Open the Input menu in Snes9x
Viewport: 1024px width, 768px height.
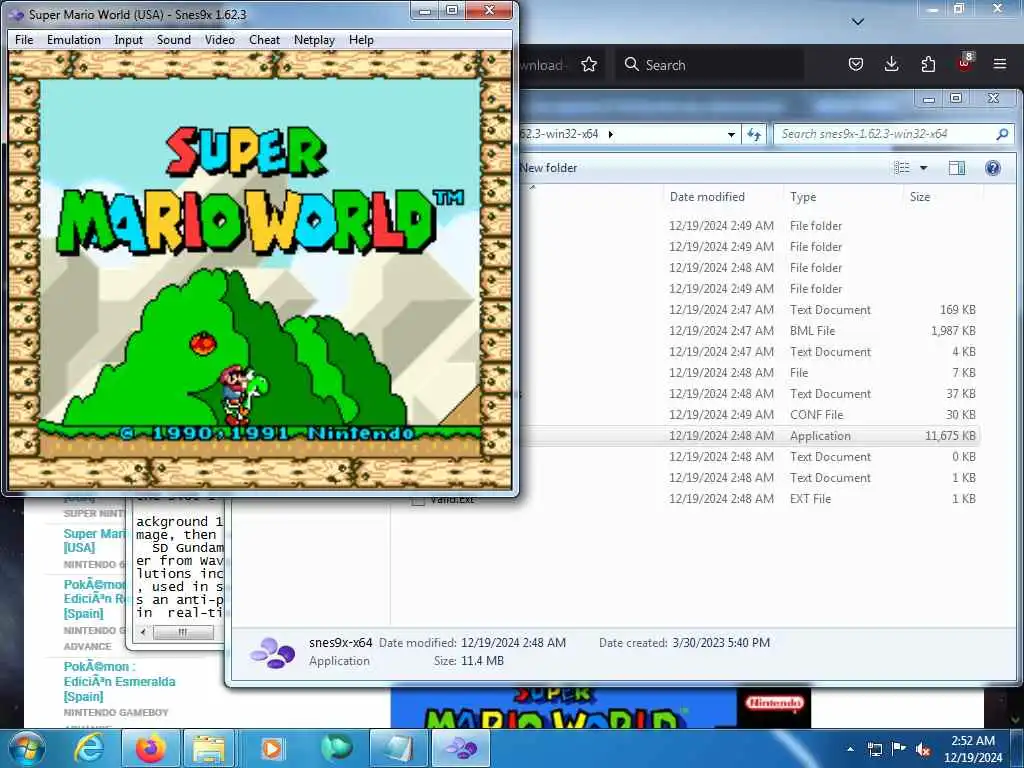click(129, 40)
